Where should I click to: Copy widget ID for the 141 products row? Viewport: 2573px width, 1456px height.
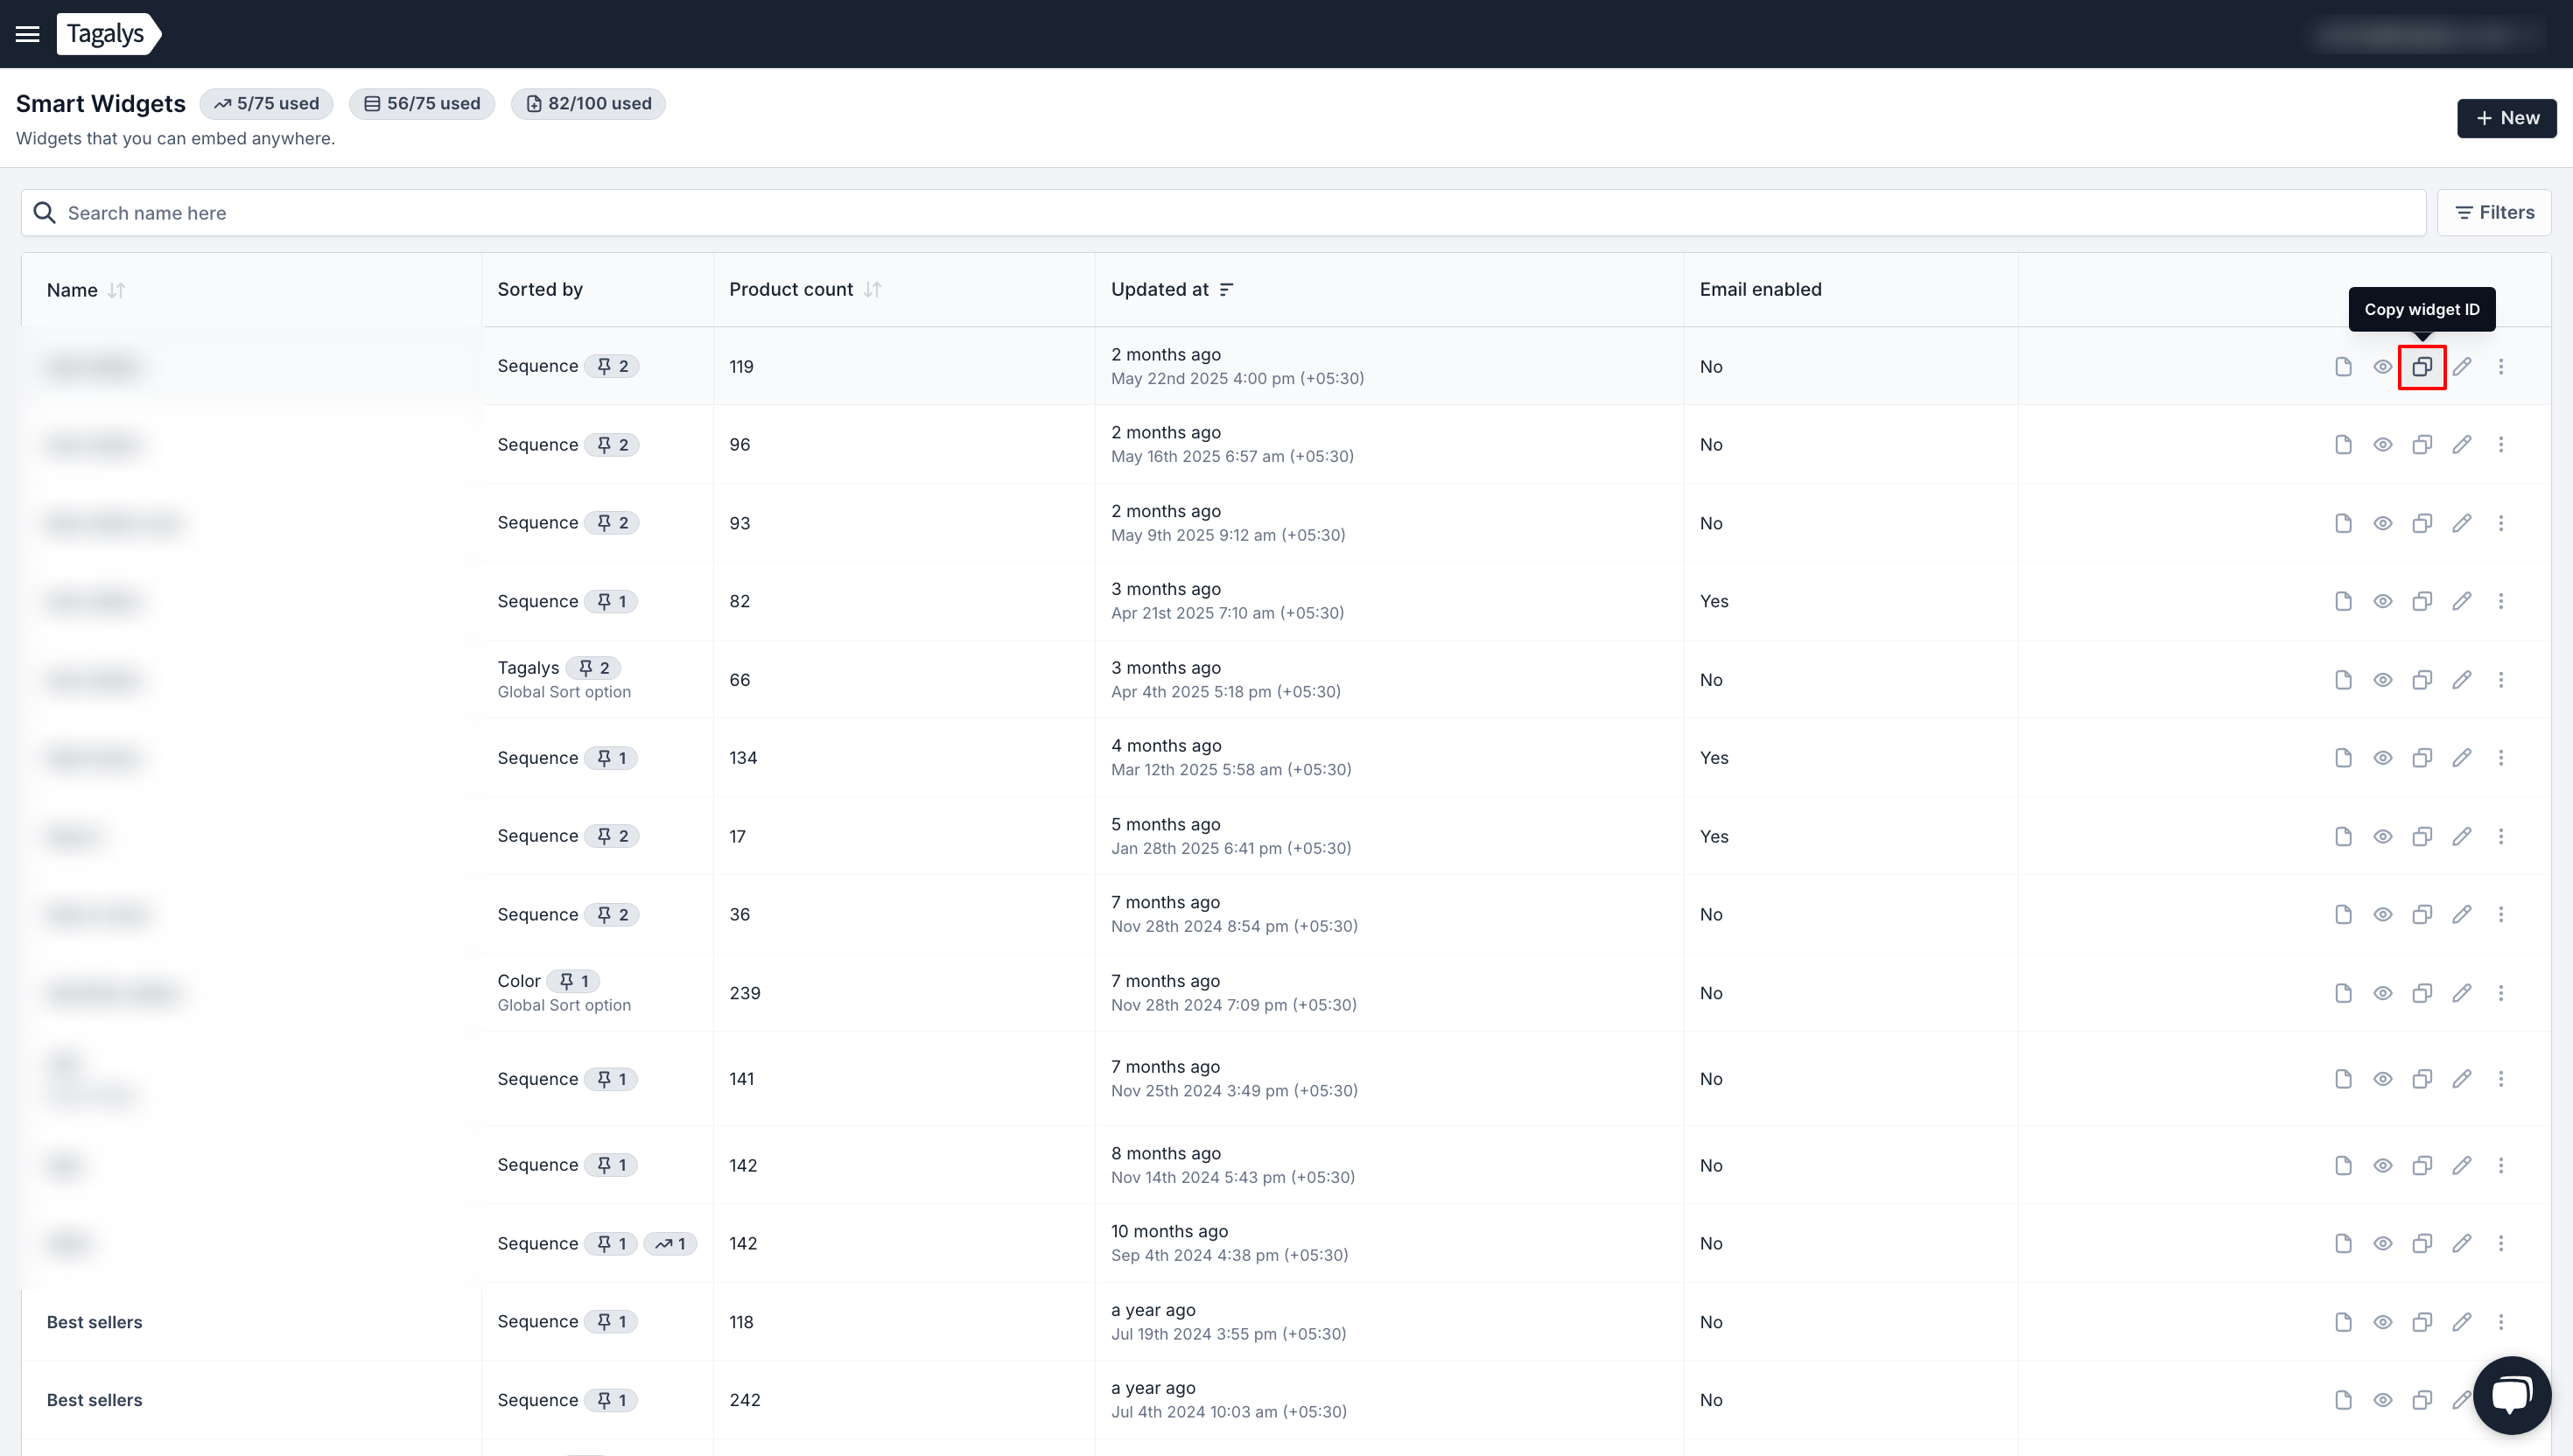point(2422,1079)
